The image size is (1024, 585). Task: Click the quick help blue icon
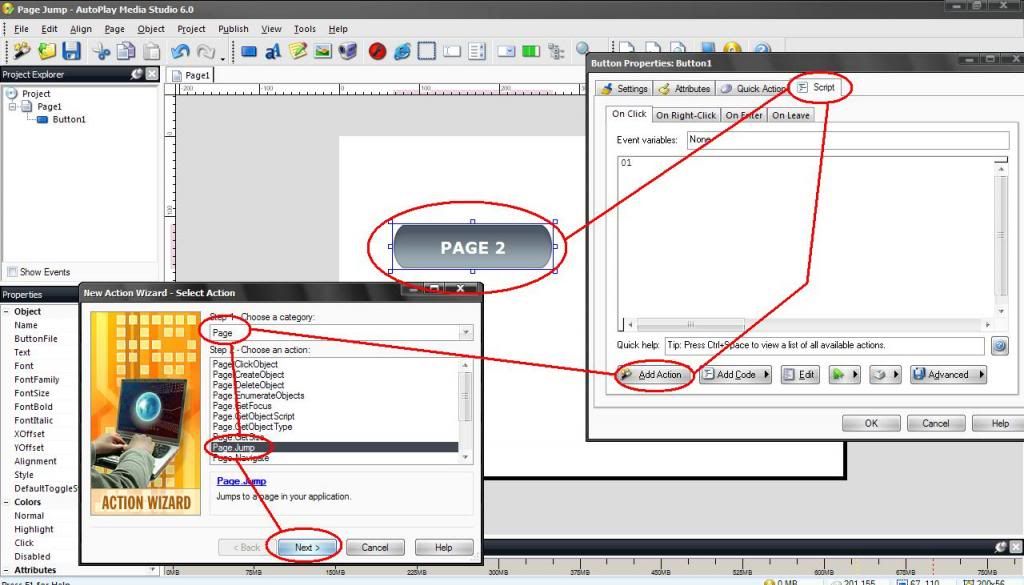pyautogui.click(x=998, y=346)
